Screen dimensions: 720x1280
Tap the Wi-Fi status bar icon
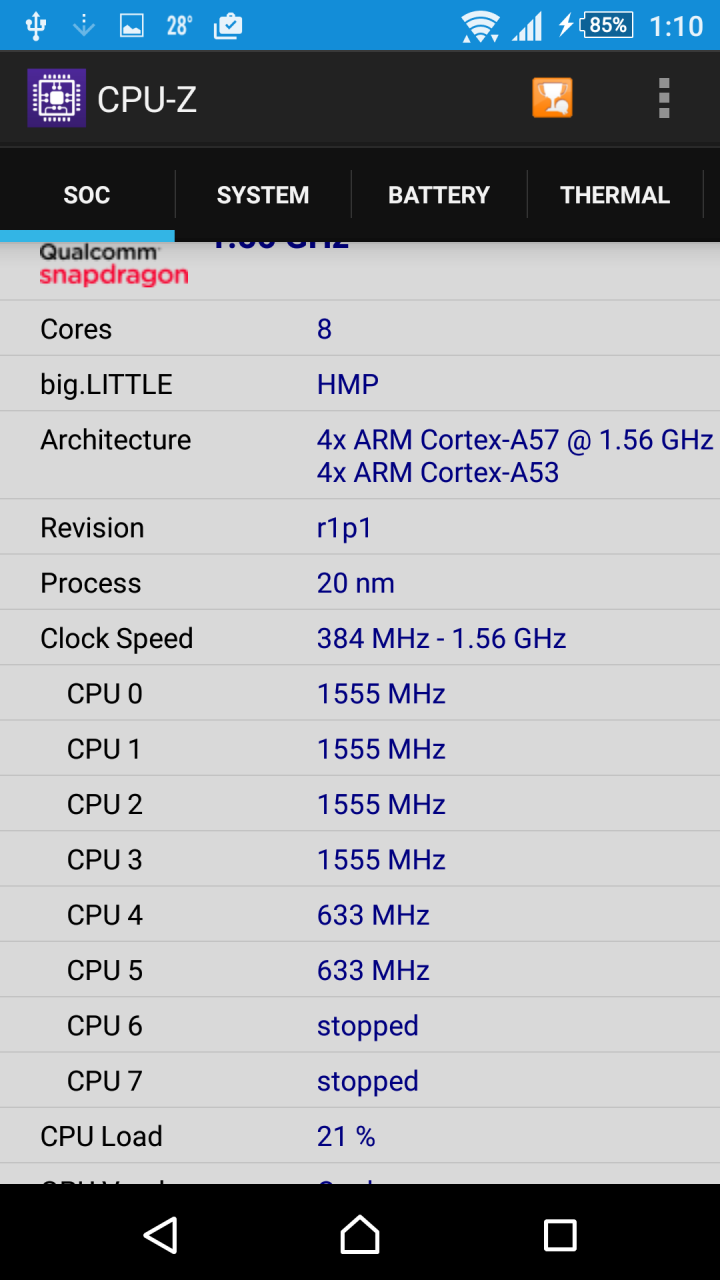click(480, 26)
